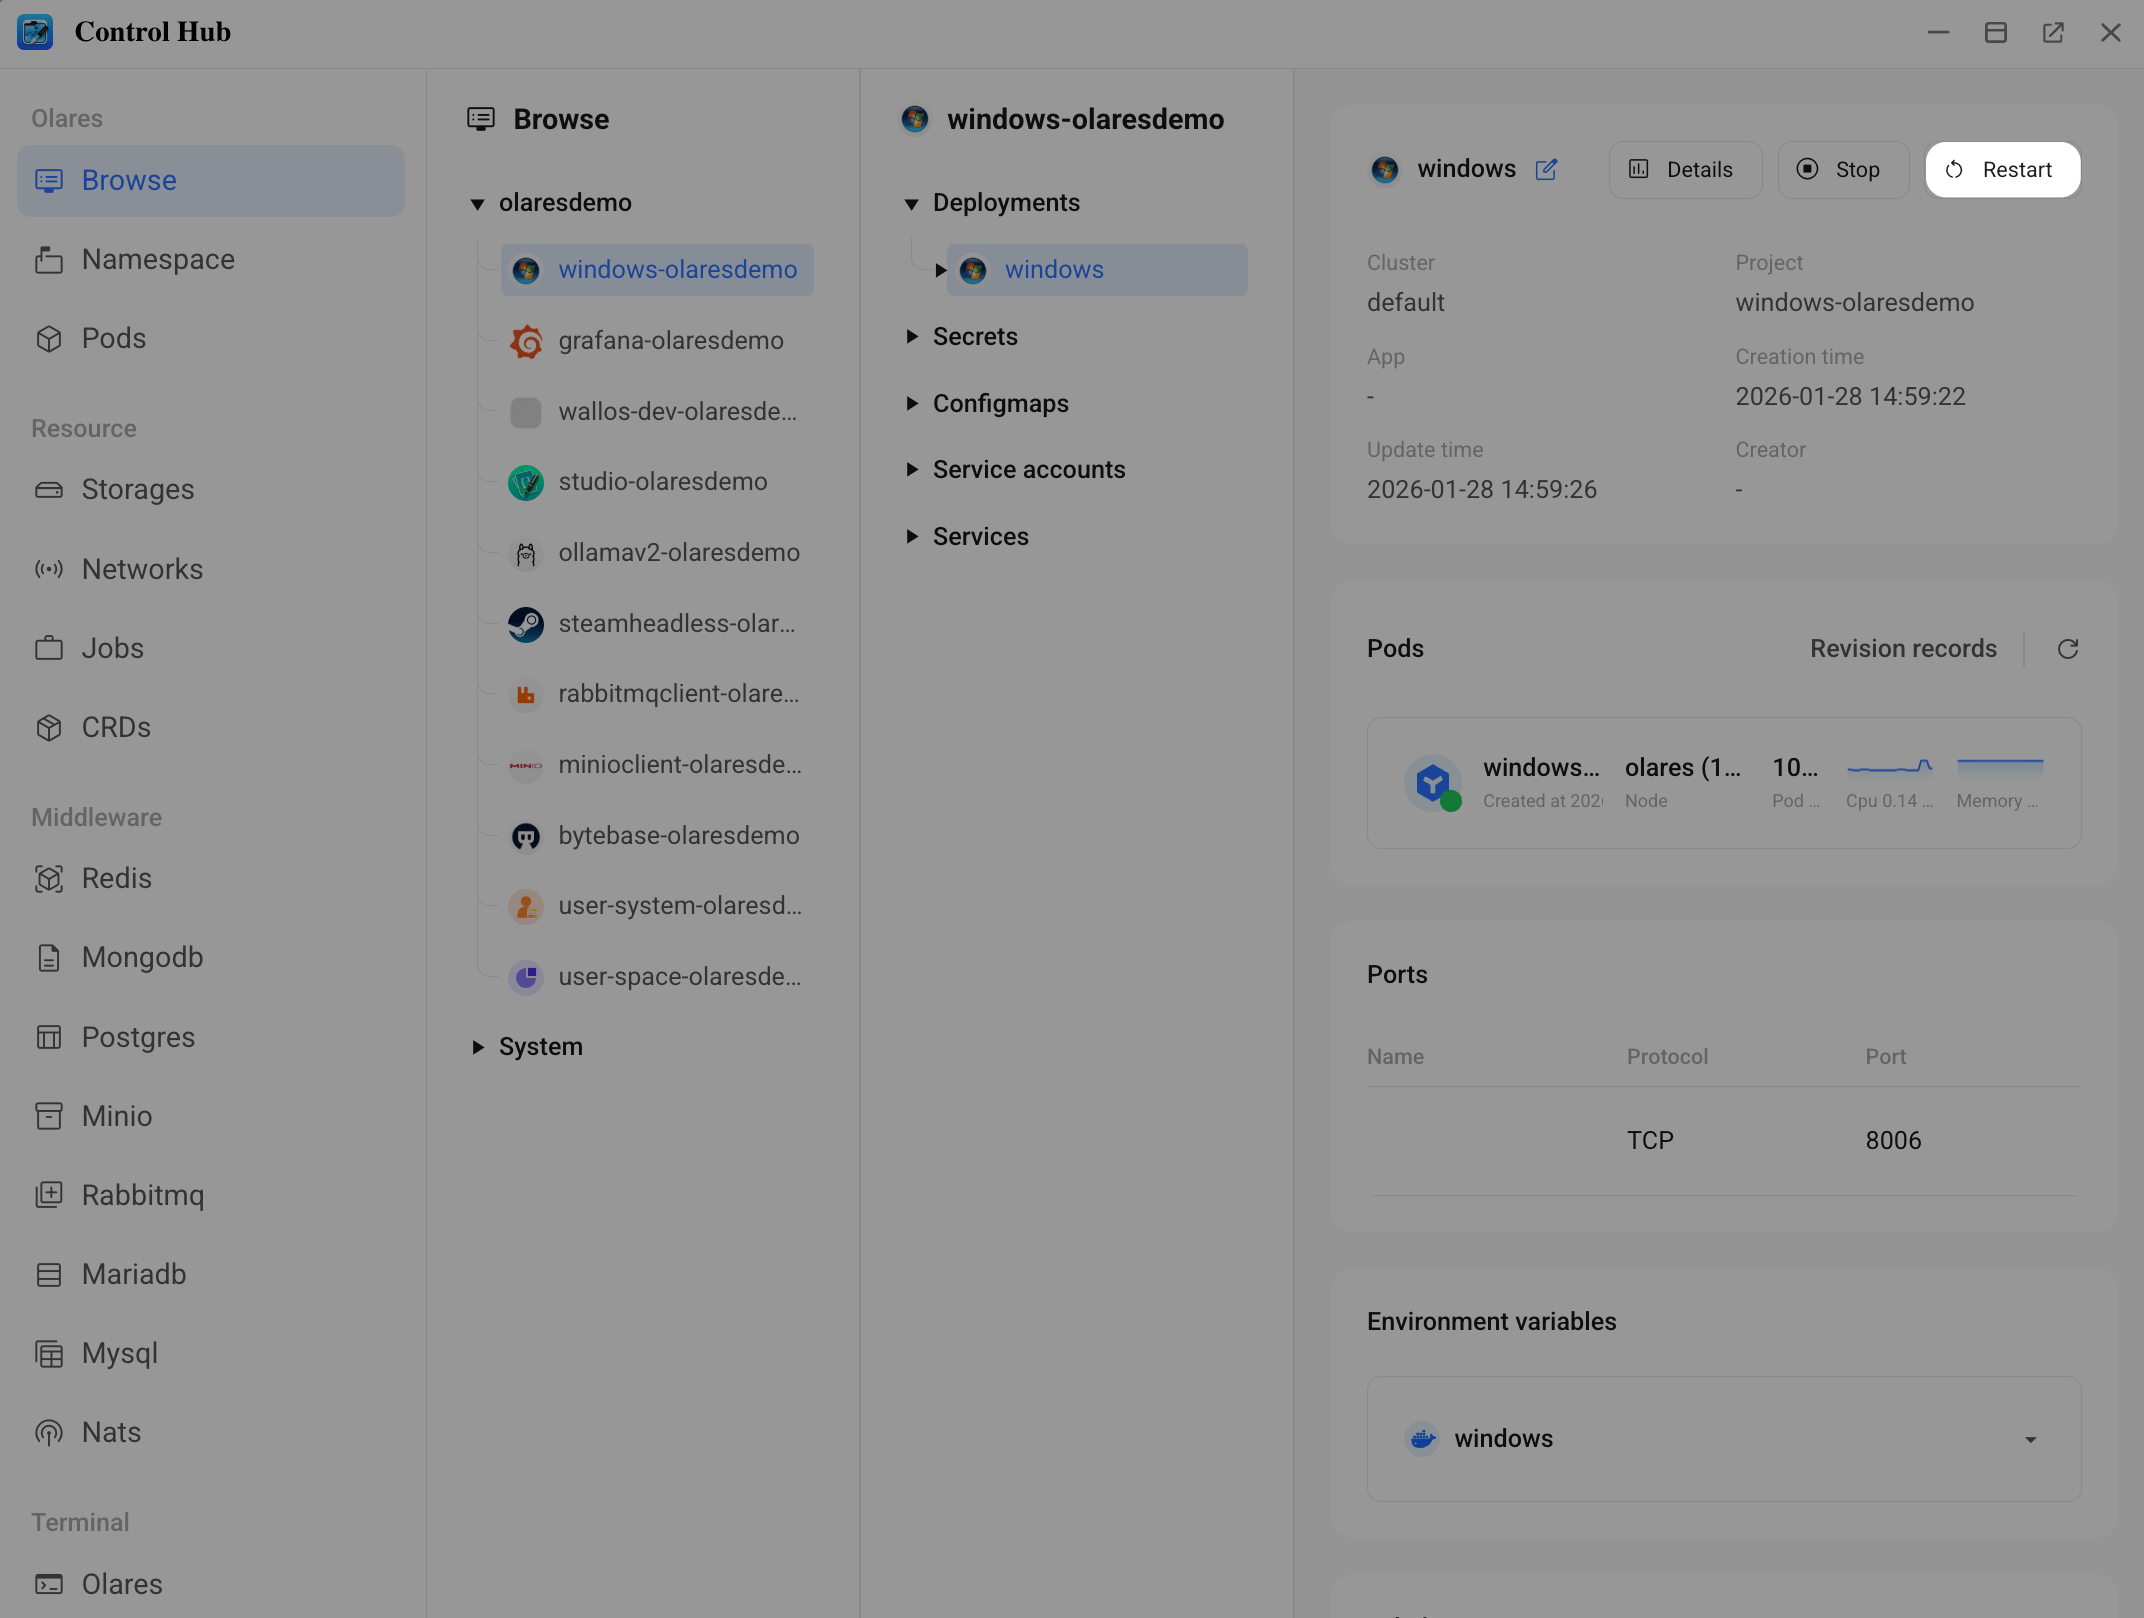Stop the windows deployment
This screenshot has height=1618, width=2144.
click(x=1842, y=170)
